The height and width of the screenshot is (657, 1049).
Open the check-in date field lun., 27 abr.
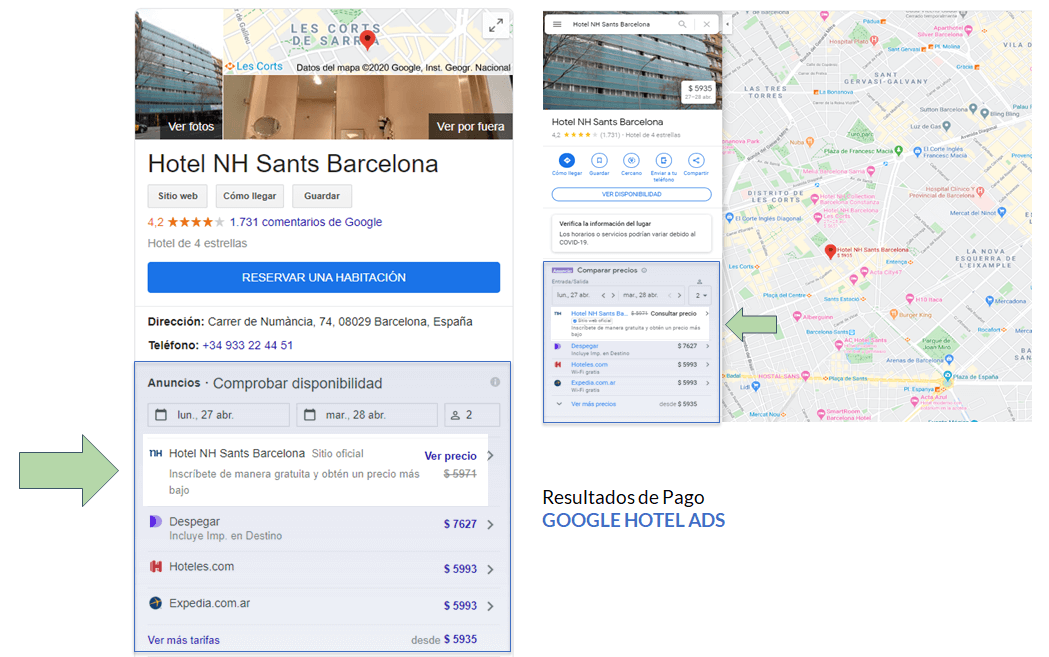(218, 415)
